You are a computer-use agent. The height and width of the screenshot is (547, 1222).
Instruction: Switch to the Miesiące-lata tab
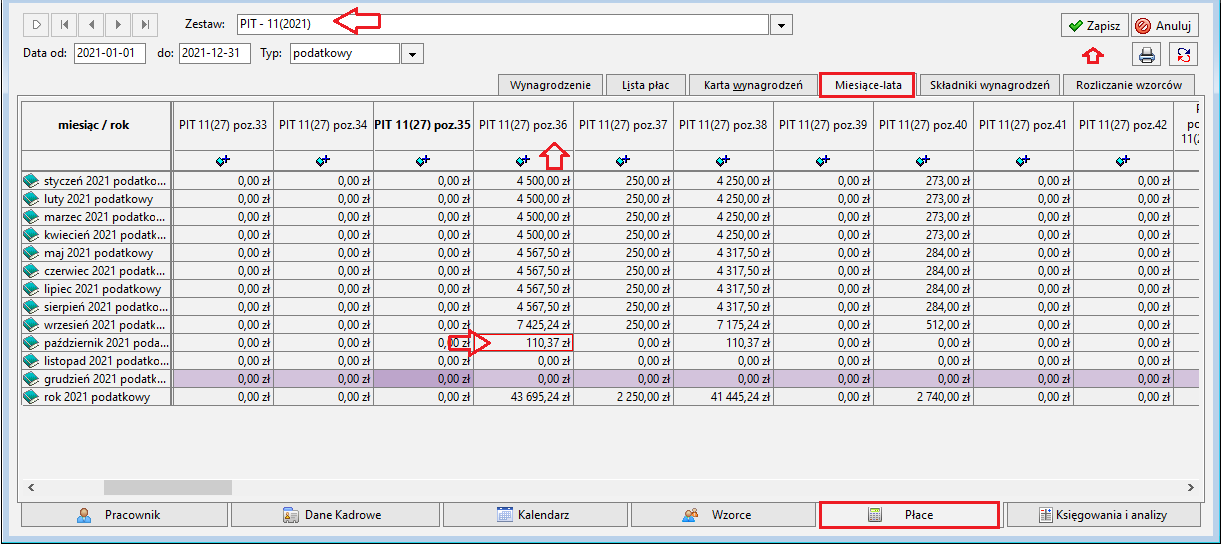pyautogui.click(x=867, y=85)
